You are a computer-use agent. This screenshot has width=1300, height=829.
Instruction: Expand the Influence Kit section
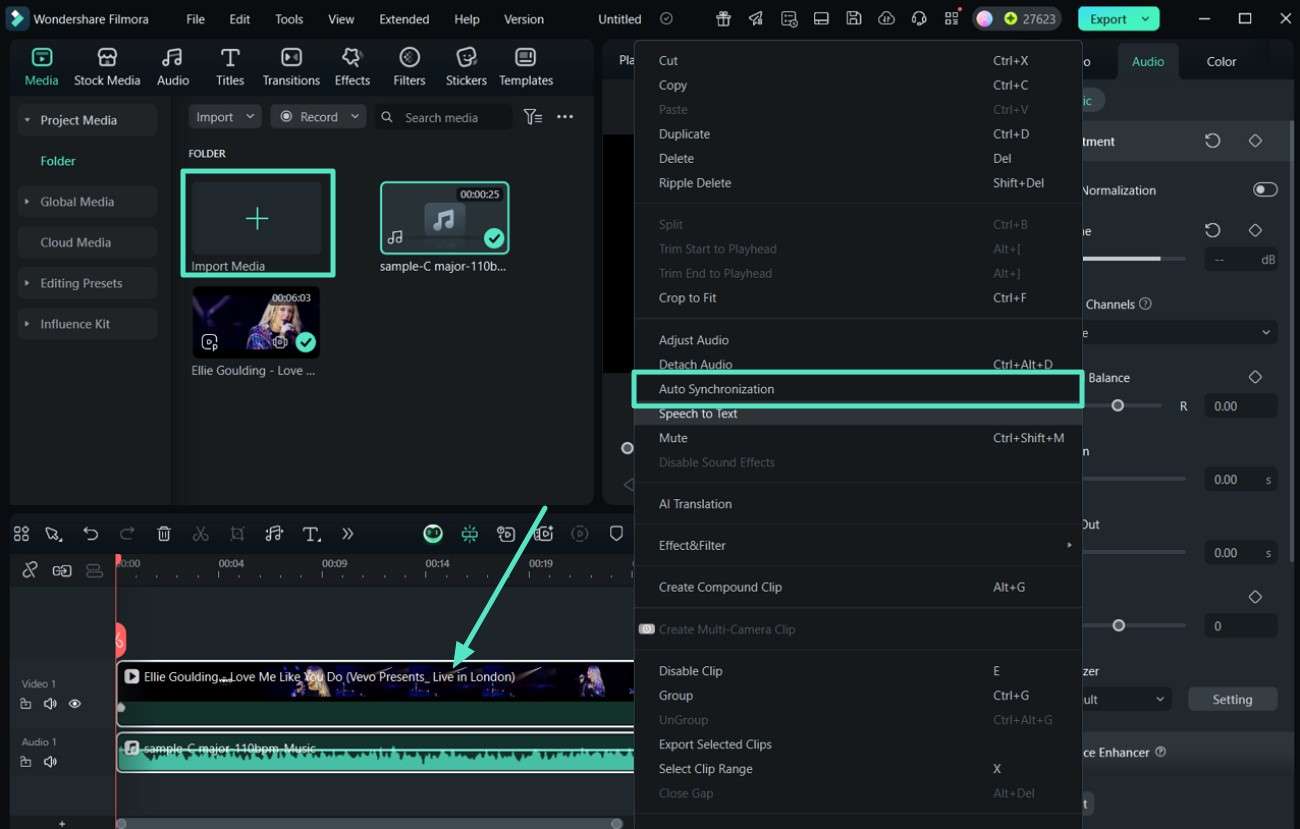[27, 324]
